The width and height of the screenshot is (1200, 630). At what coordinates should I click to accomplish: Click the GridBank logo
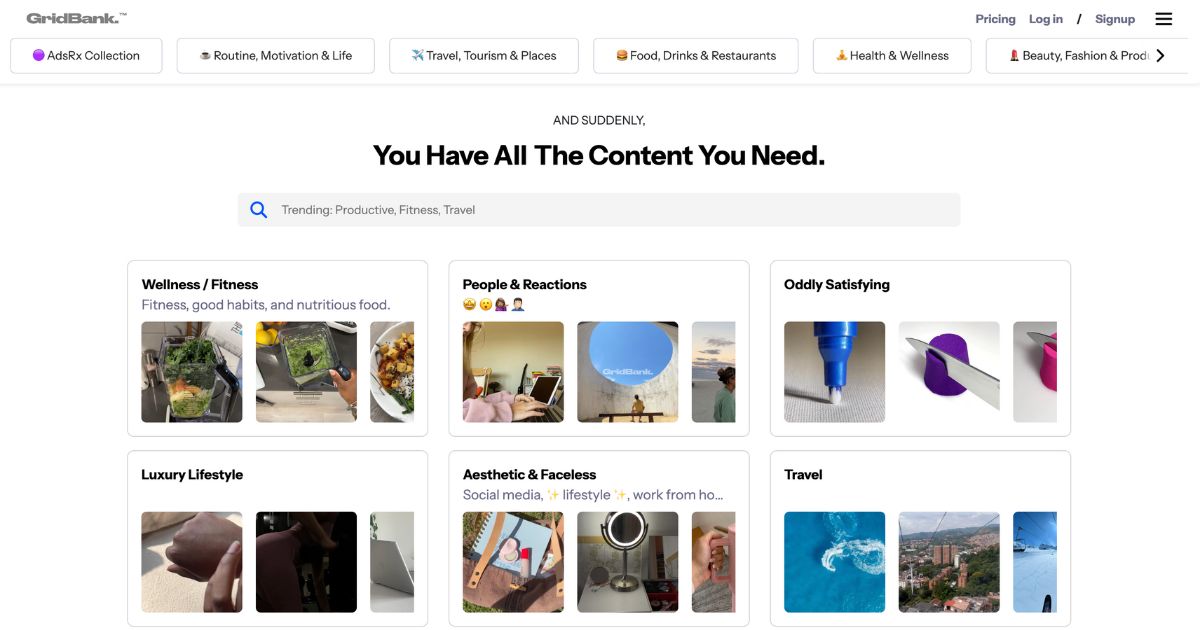point(76,18)
